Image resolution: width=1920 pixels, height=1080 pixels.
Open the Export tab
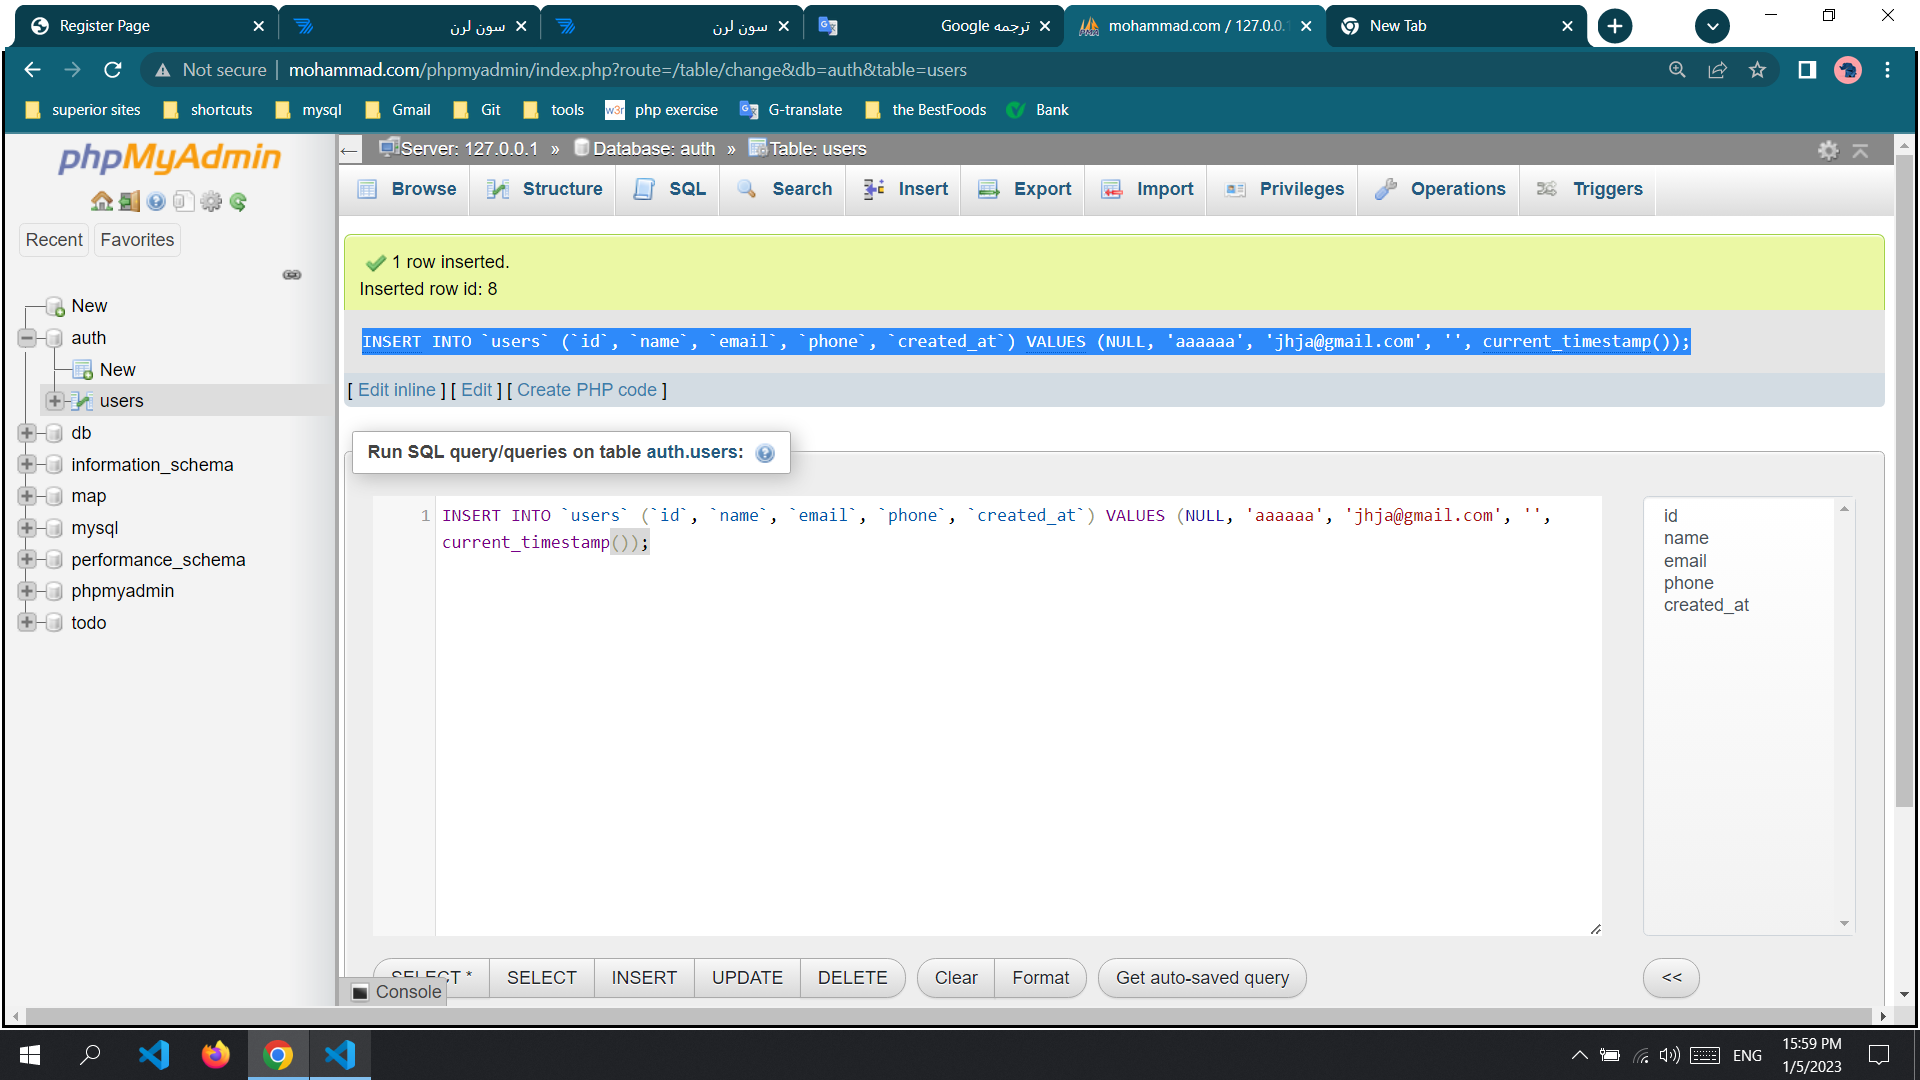[1024, 190]
